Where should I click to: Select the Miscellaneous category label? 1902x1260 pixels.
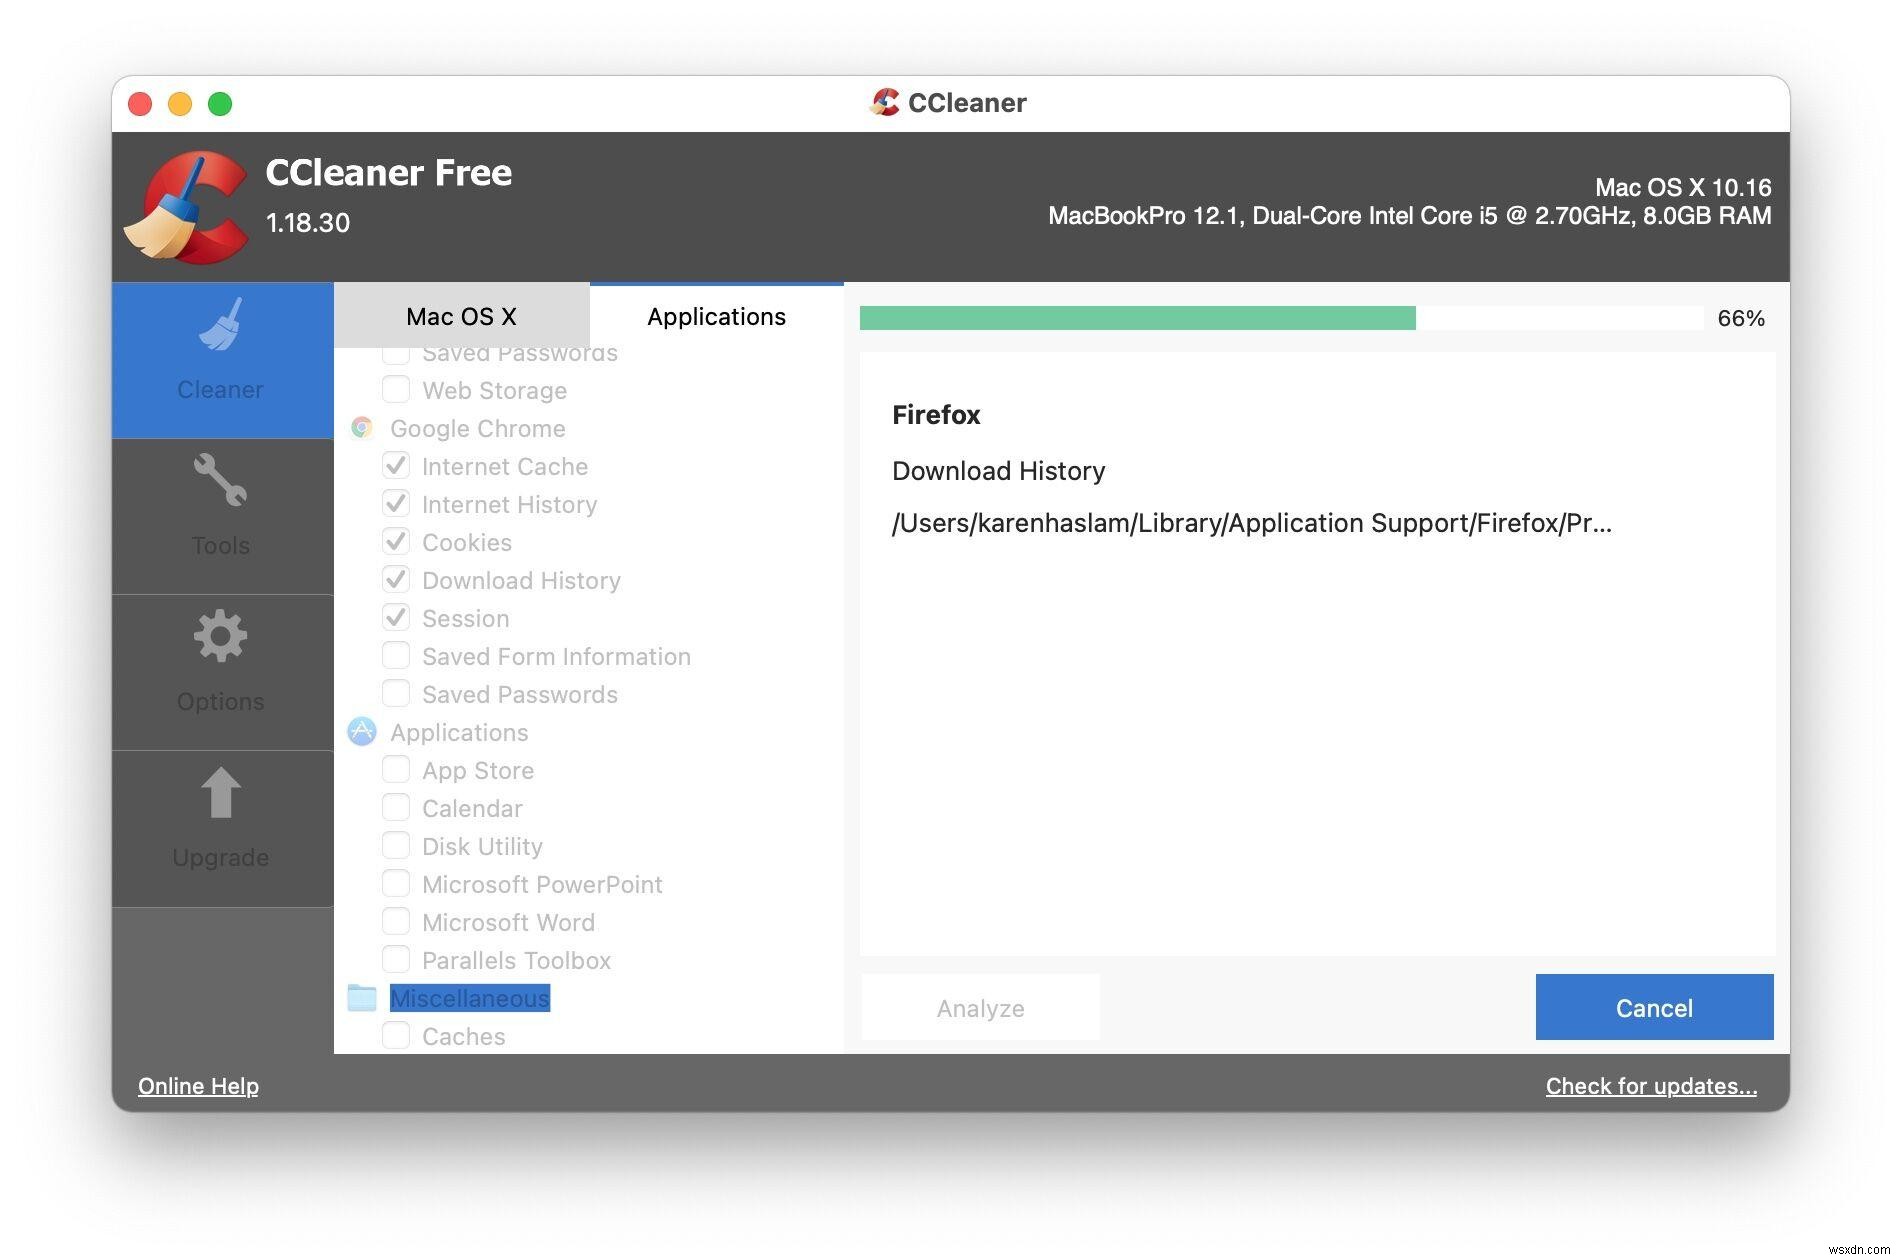469,998
